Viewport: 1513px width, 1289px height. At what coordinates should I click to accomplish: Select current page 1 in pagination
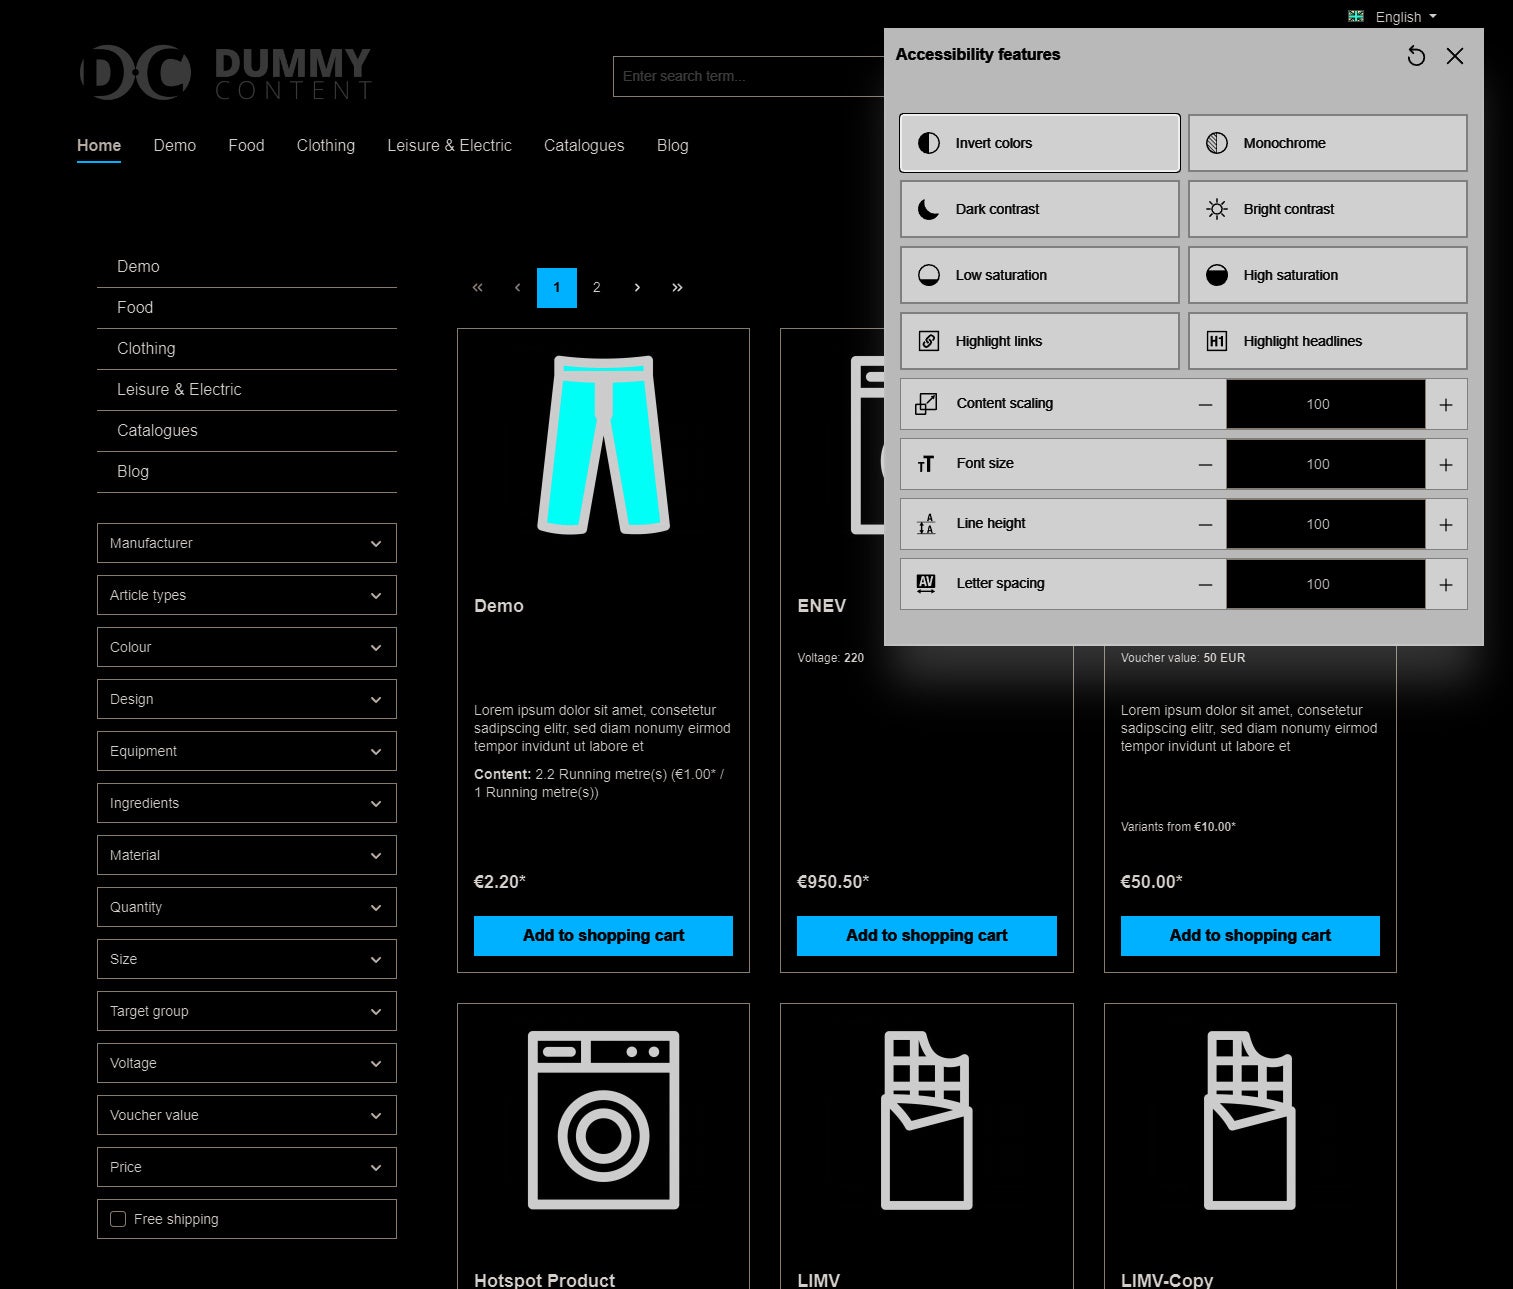[557, 288]
